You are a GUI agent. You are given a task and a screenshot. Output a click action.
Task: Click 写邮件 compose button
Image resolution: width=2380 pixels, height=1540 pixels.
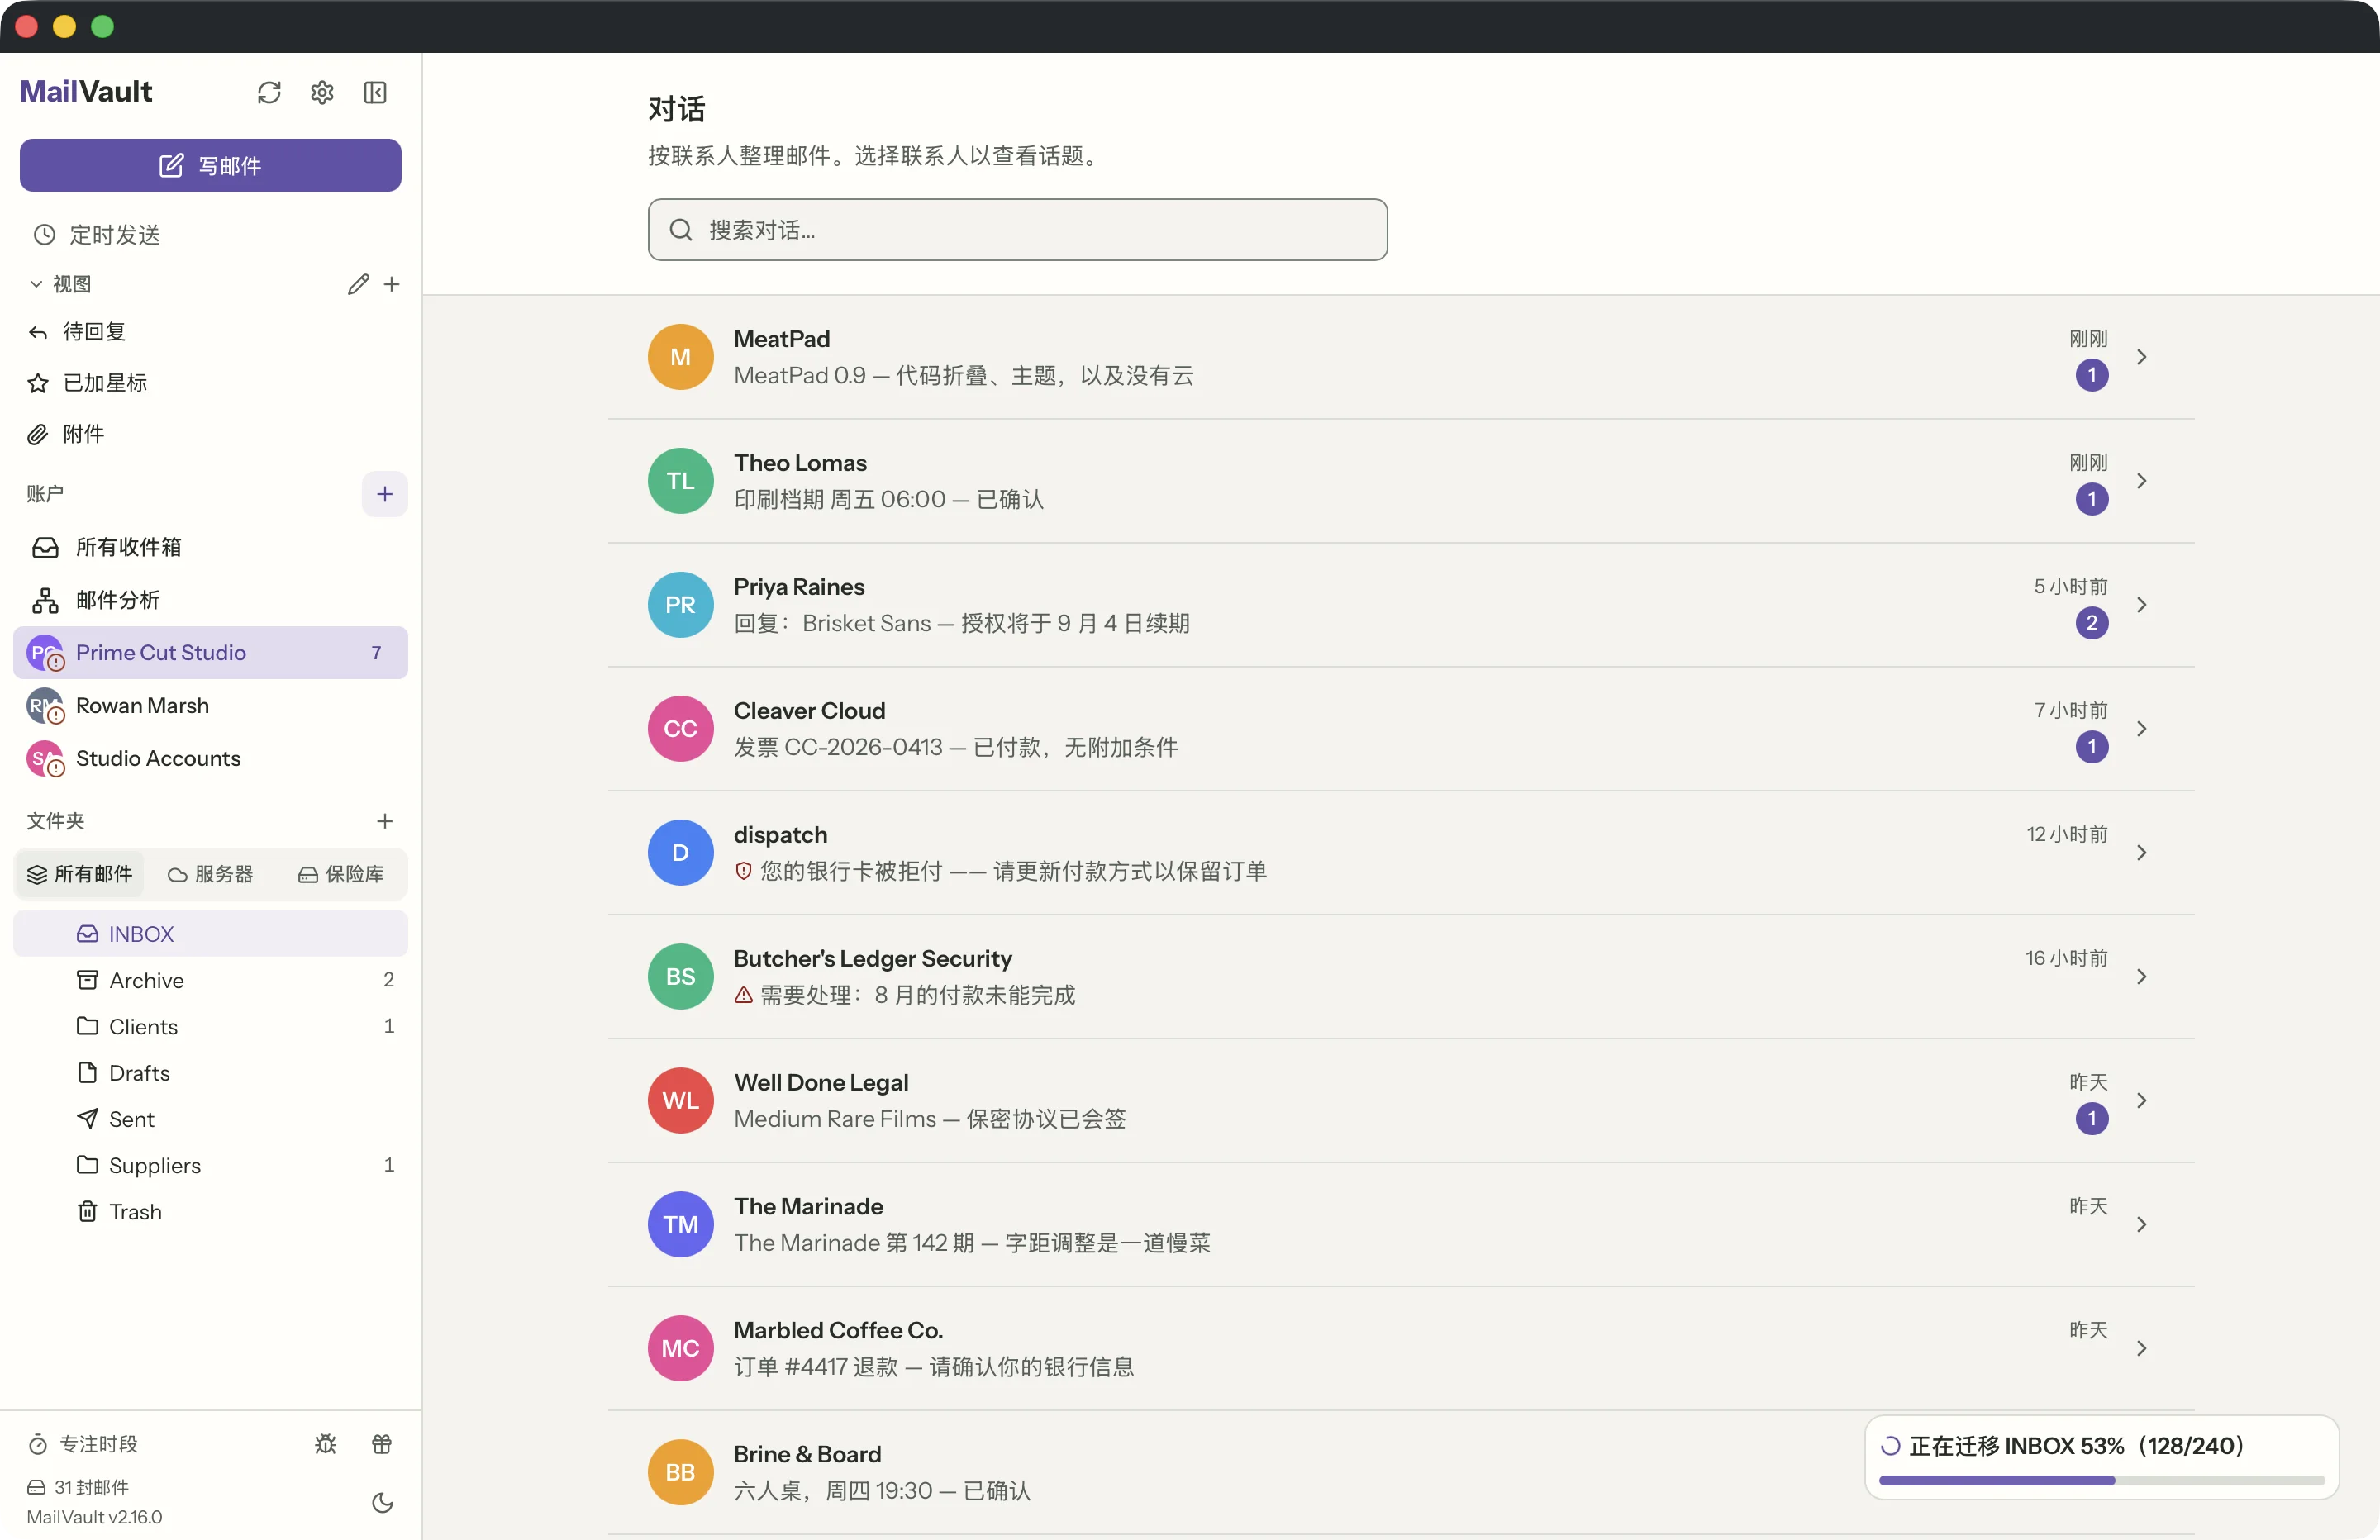tap(210, 165)
